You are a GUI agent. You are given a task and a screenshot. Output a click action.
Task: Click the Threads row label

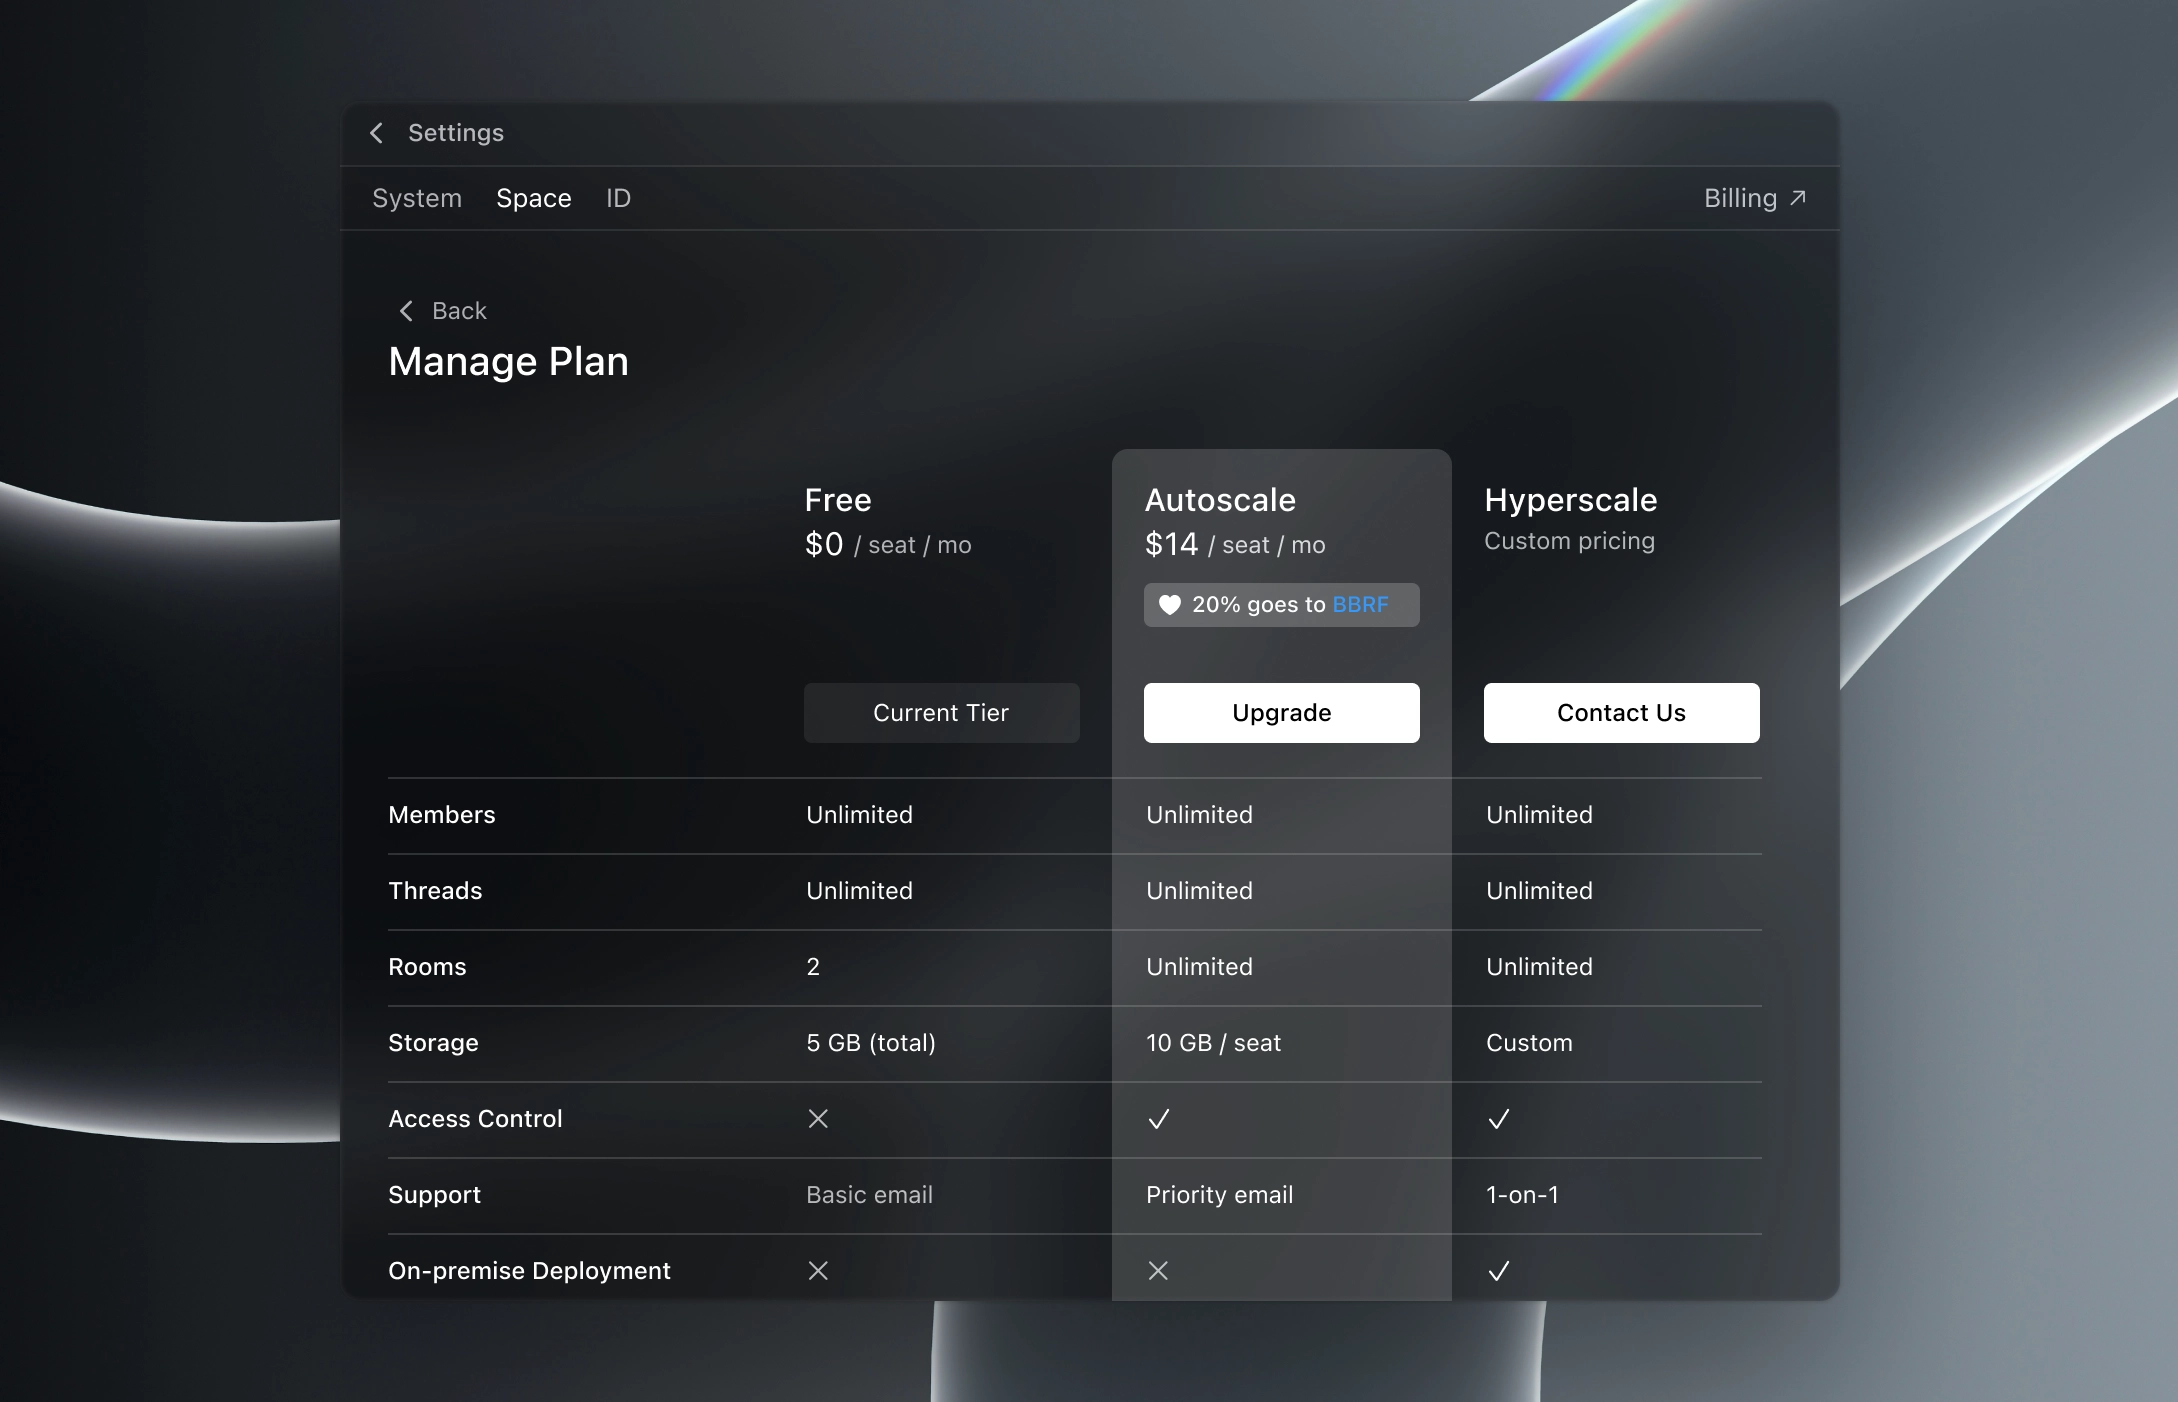[435, 891]
